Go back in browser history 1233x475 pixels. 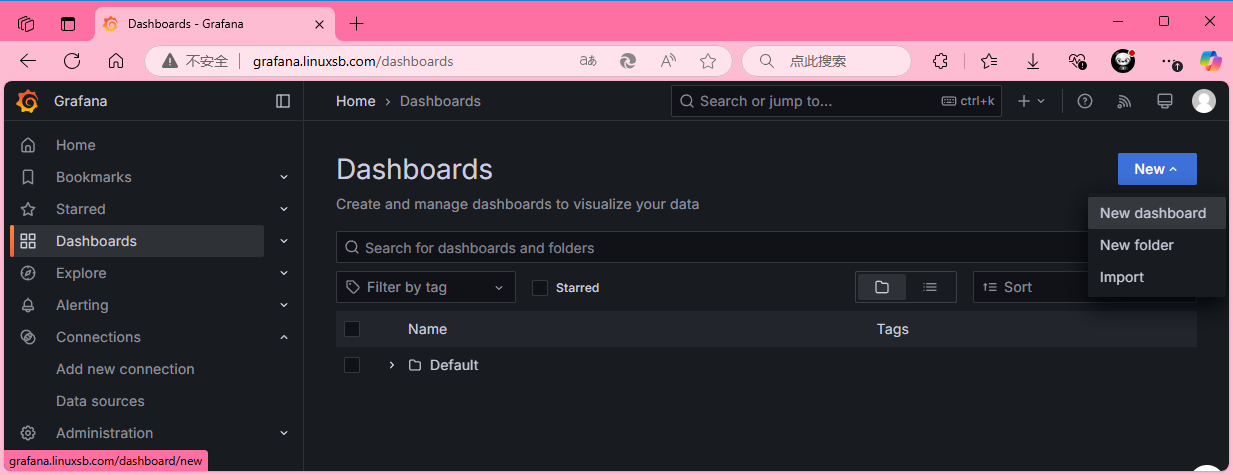click(28, 61)
